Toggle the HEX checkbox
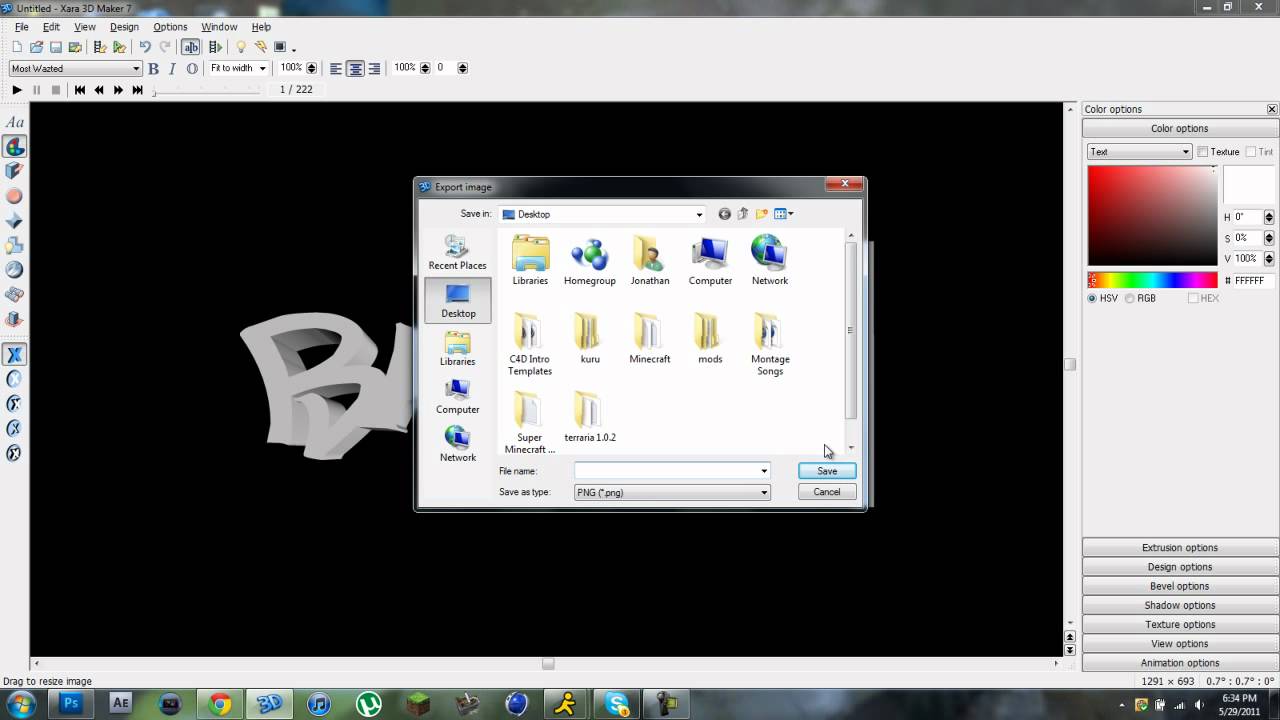This screenshot has height=720, width=1280. (x=1193, y=298)
